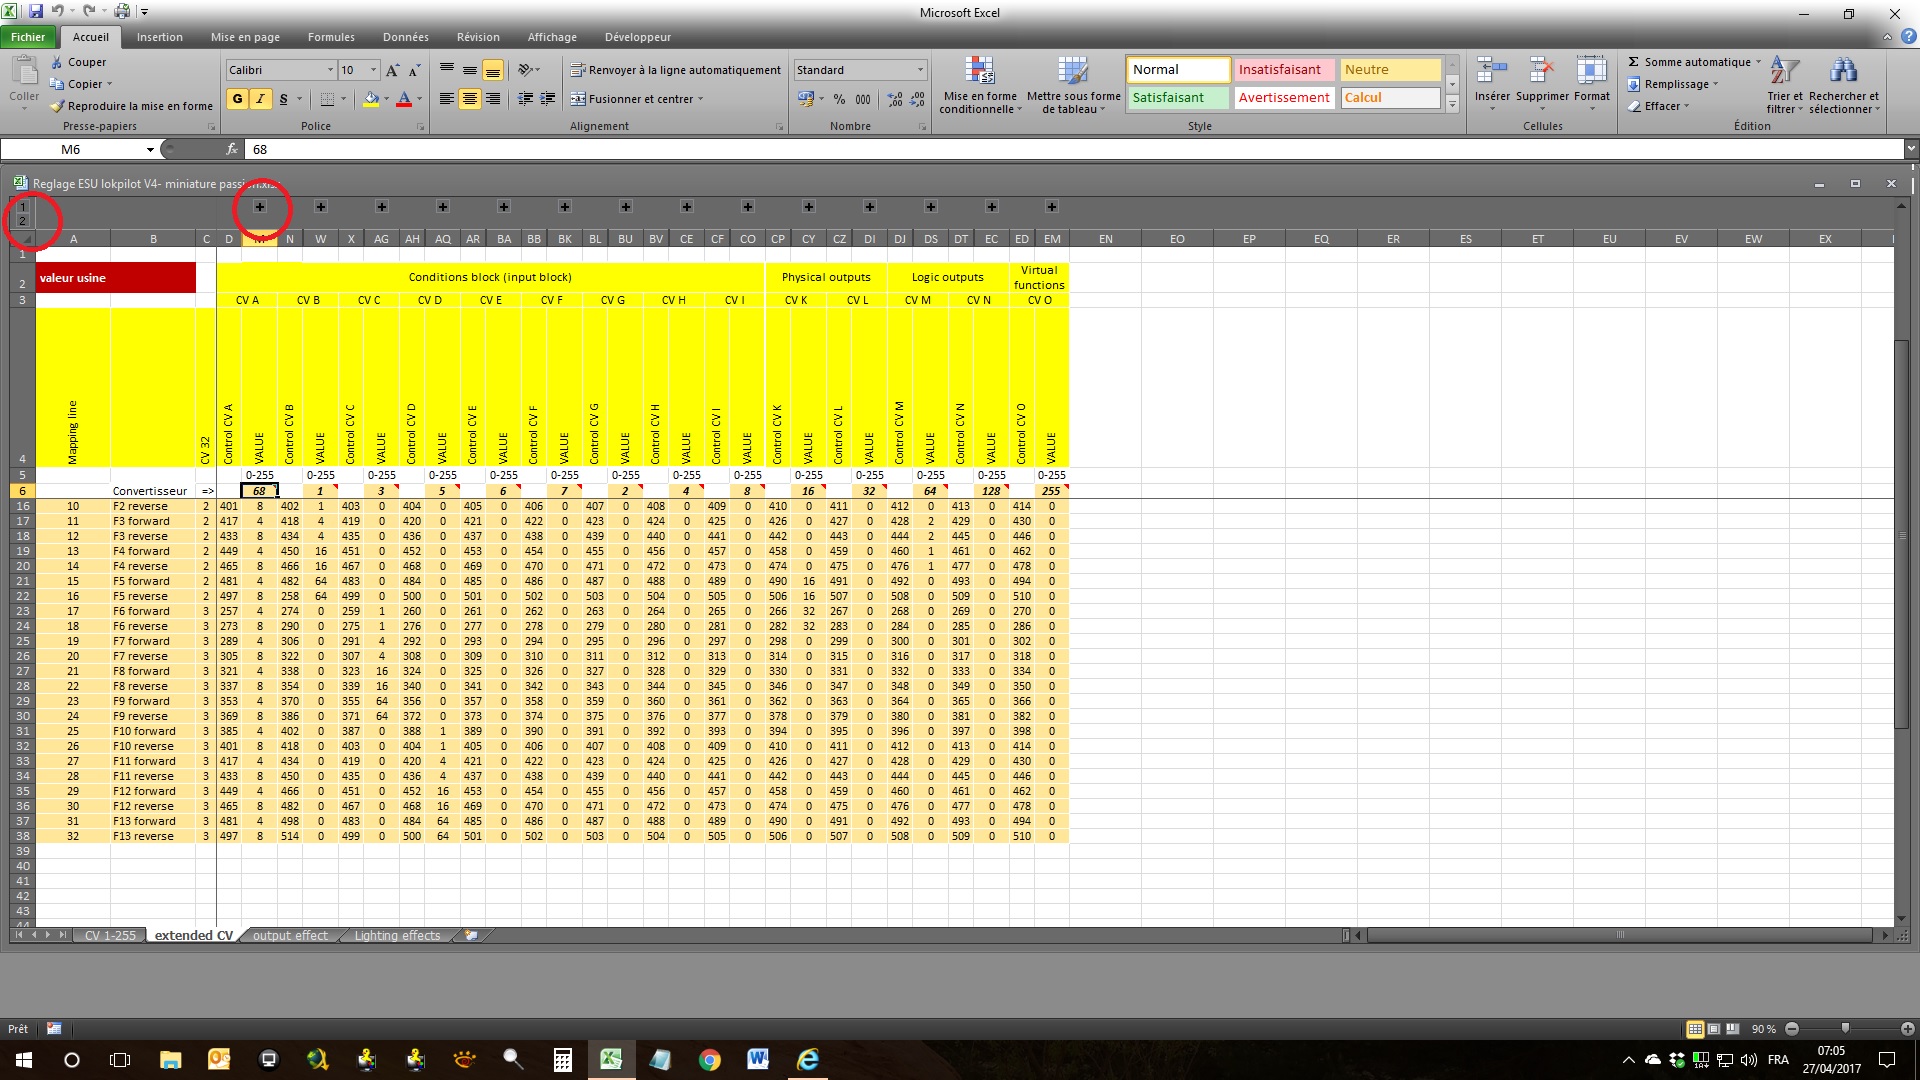This screenshot has width=1920, height=1080.
Task: Click the zoom slider handle in the status bar
Action: pyautogui.click(x=1845, y=1028)
